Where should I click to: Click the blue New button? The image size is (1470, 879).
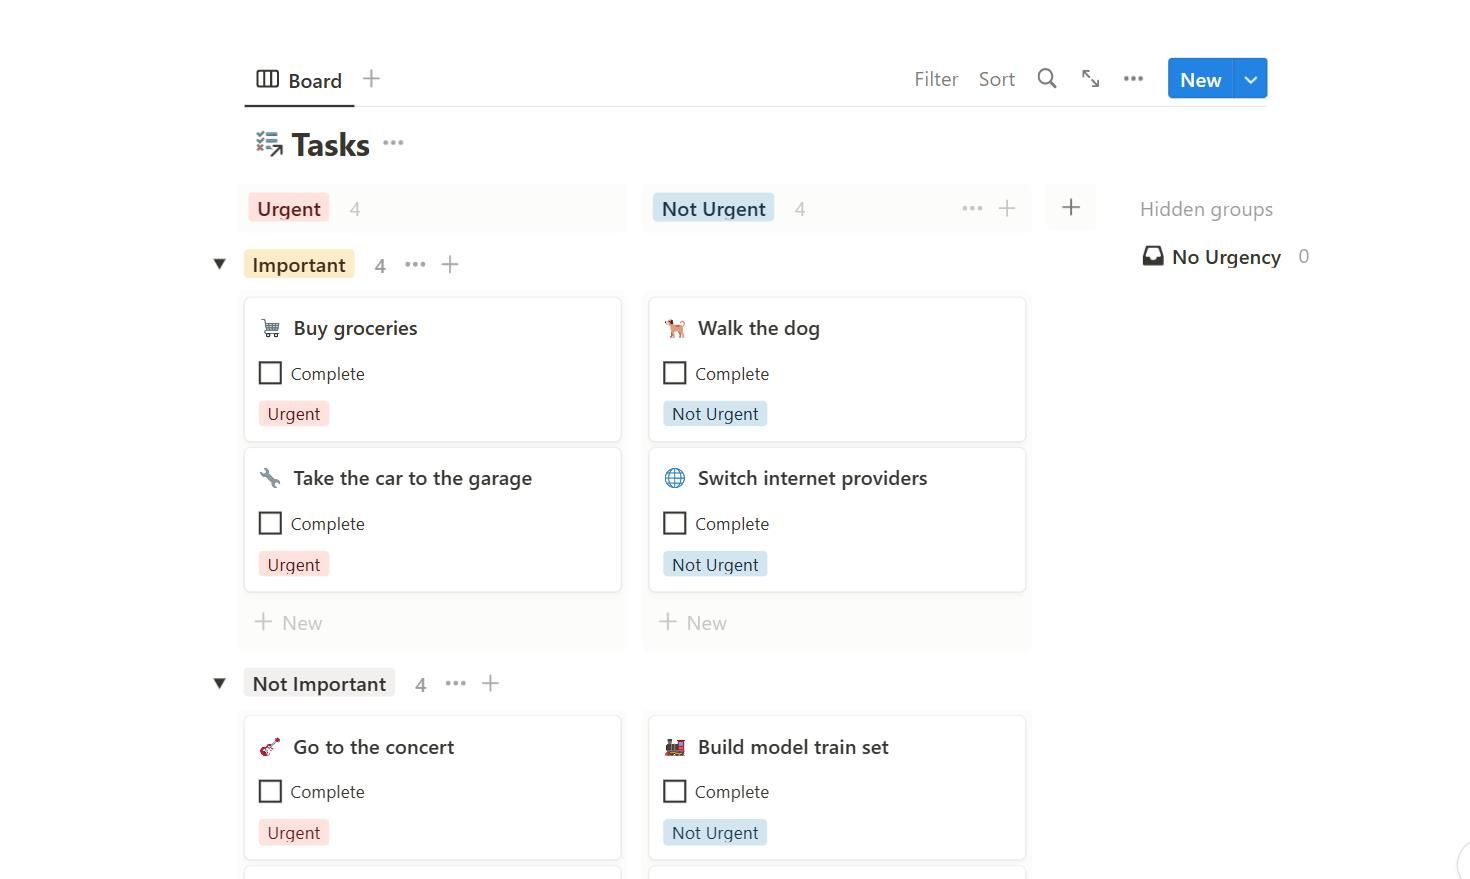(x=1200, y=79)
